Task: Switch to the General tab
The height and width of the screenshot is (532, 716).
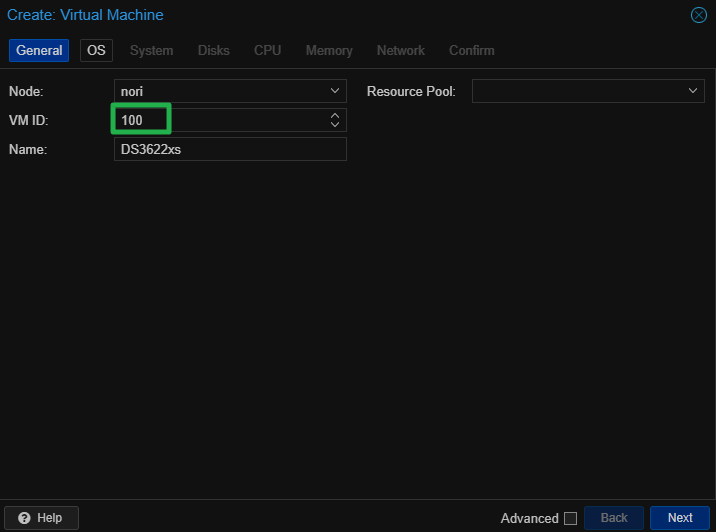Action: [x=39, y=50]
